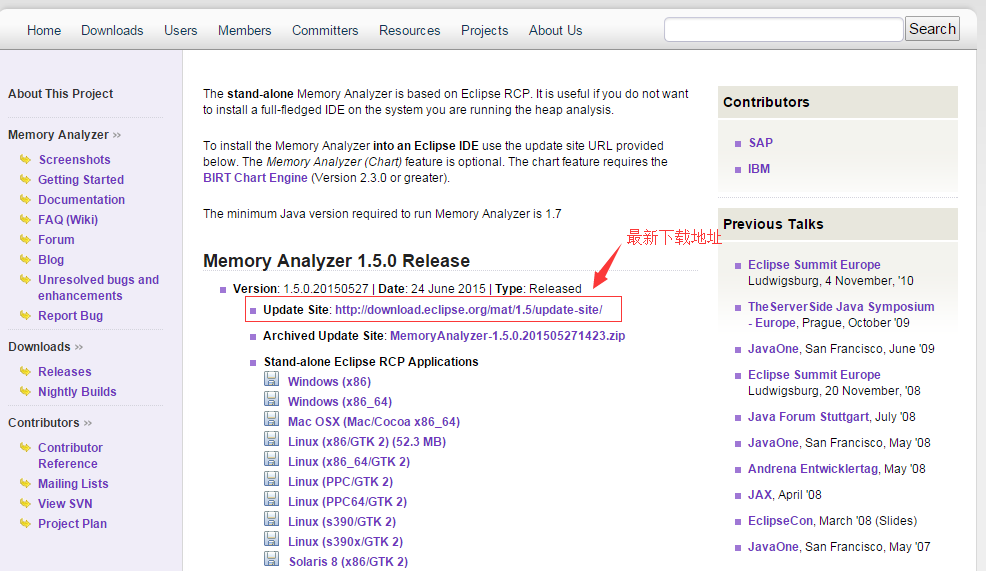The image size is (986, 571).
Task: Open Unresolved bugs and enhancements link
Action: click(98, 287)
